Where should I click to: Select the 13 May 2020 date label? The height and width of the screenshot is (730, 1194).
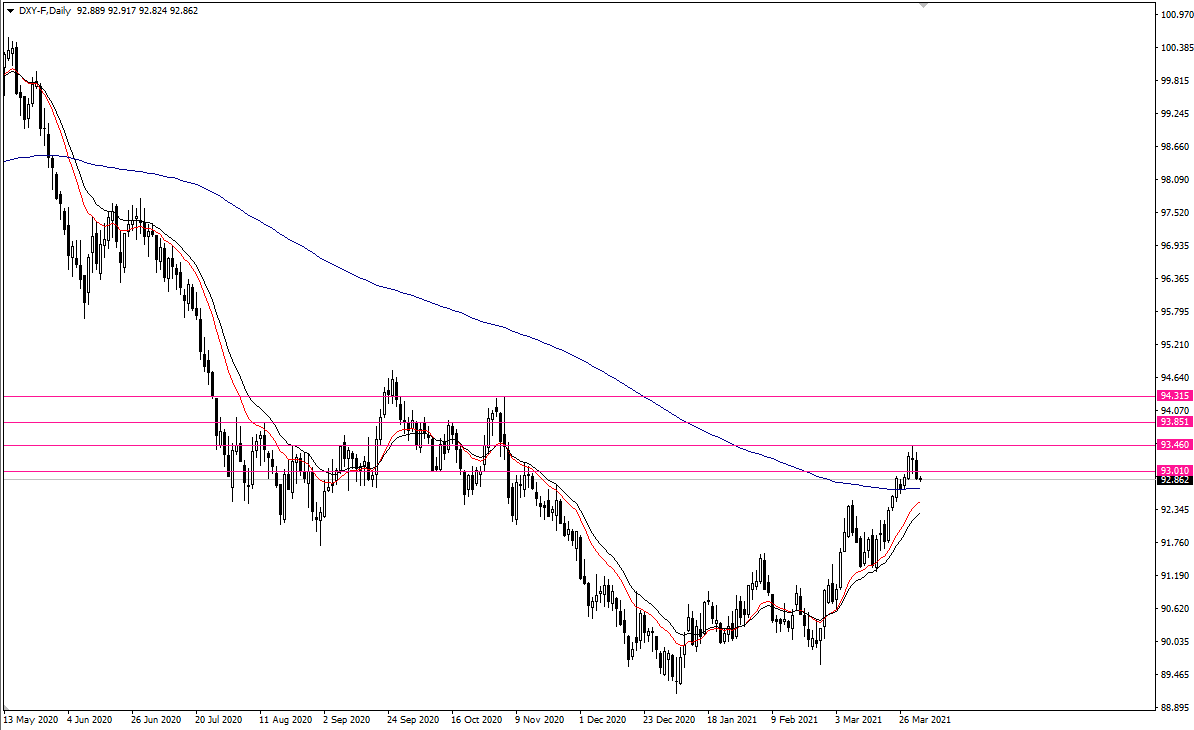pyautogui.click(x=31, y=719)
